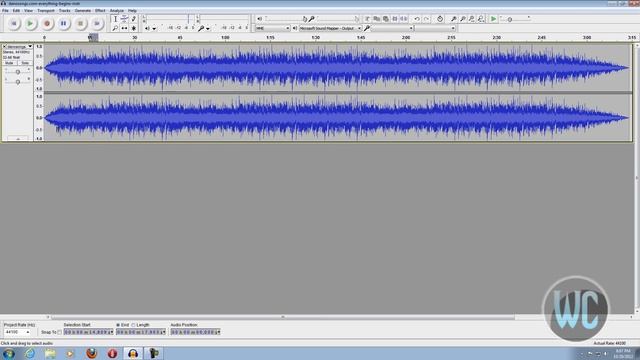Open the Edit menu
Image resolution: width=640 pixels, height=360 pixels.
click(16, 11)
